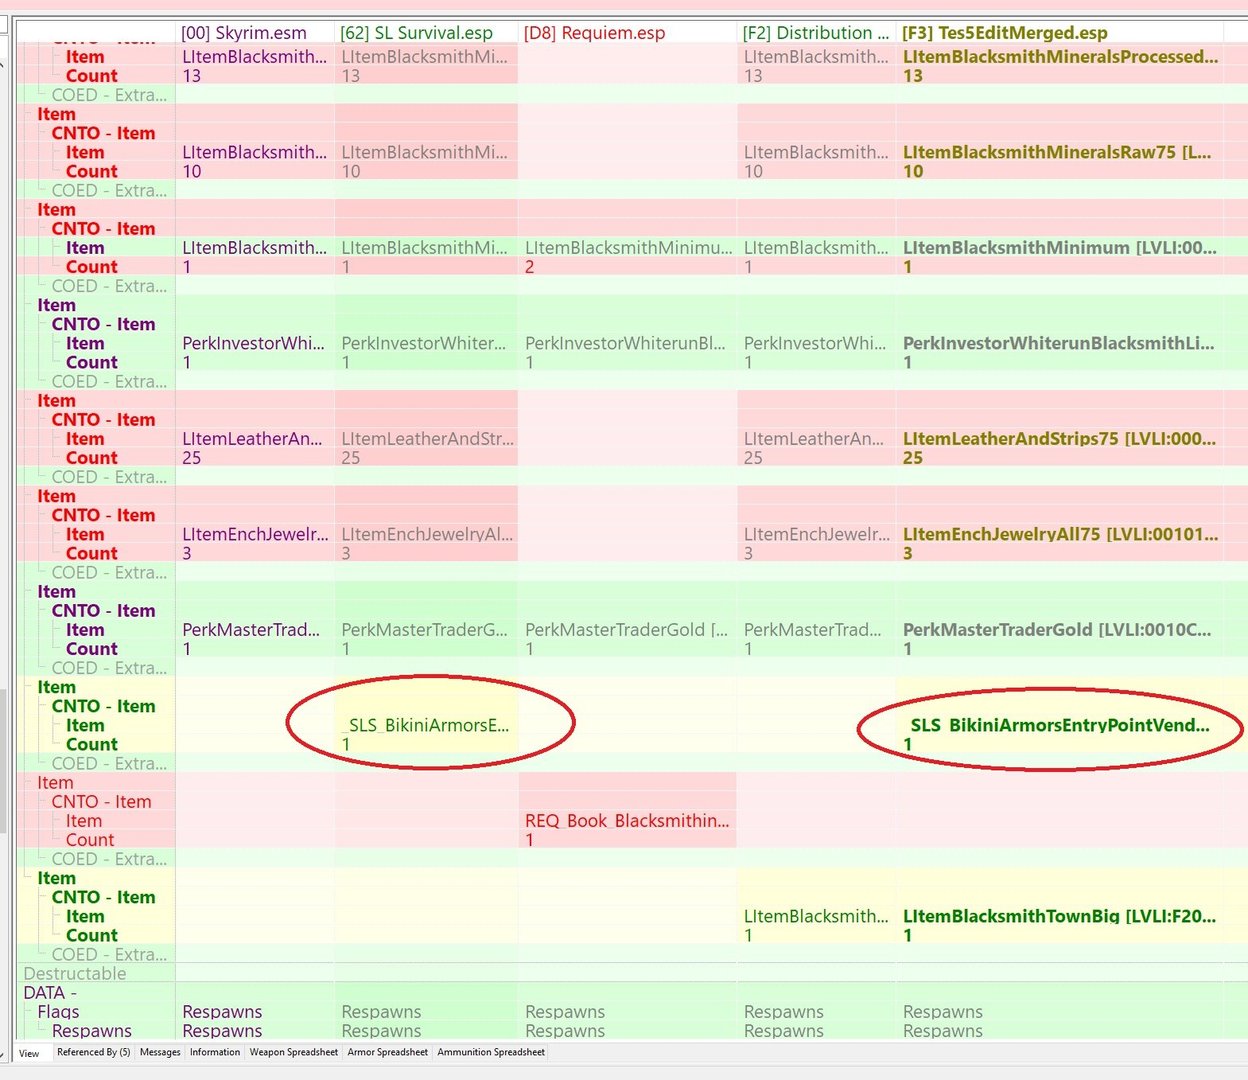Select the LItemBlacksmithMineralsProcessed cell in Tes5EditMerged column

(x=1060, y=57)
